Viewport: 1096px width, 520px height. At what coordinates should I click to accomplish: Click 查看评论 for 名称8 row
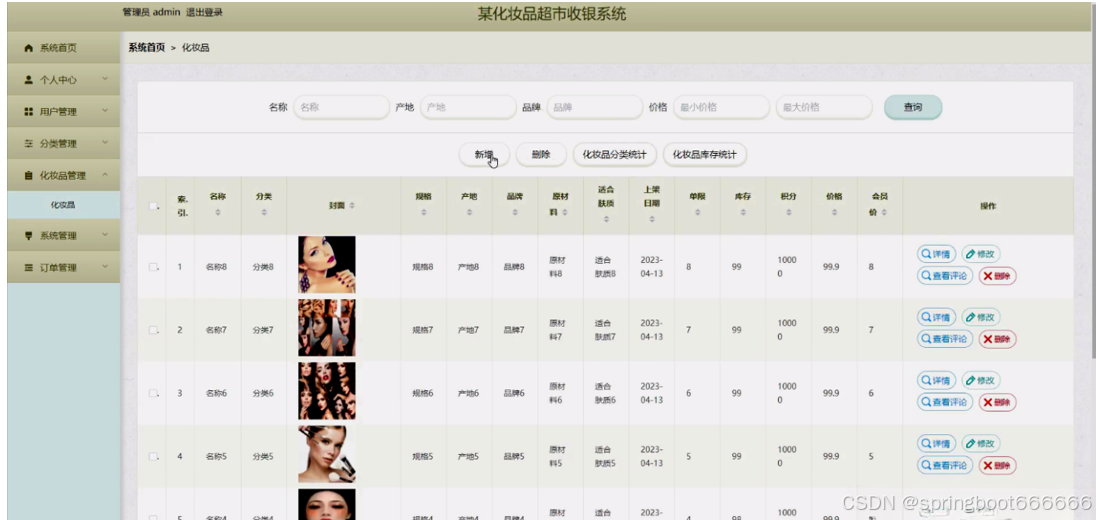[944, 276]
